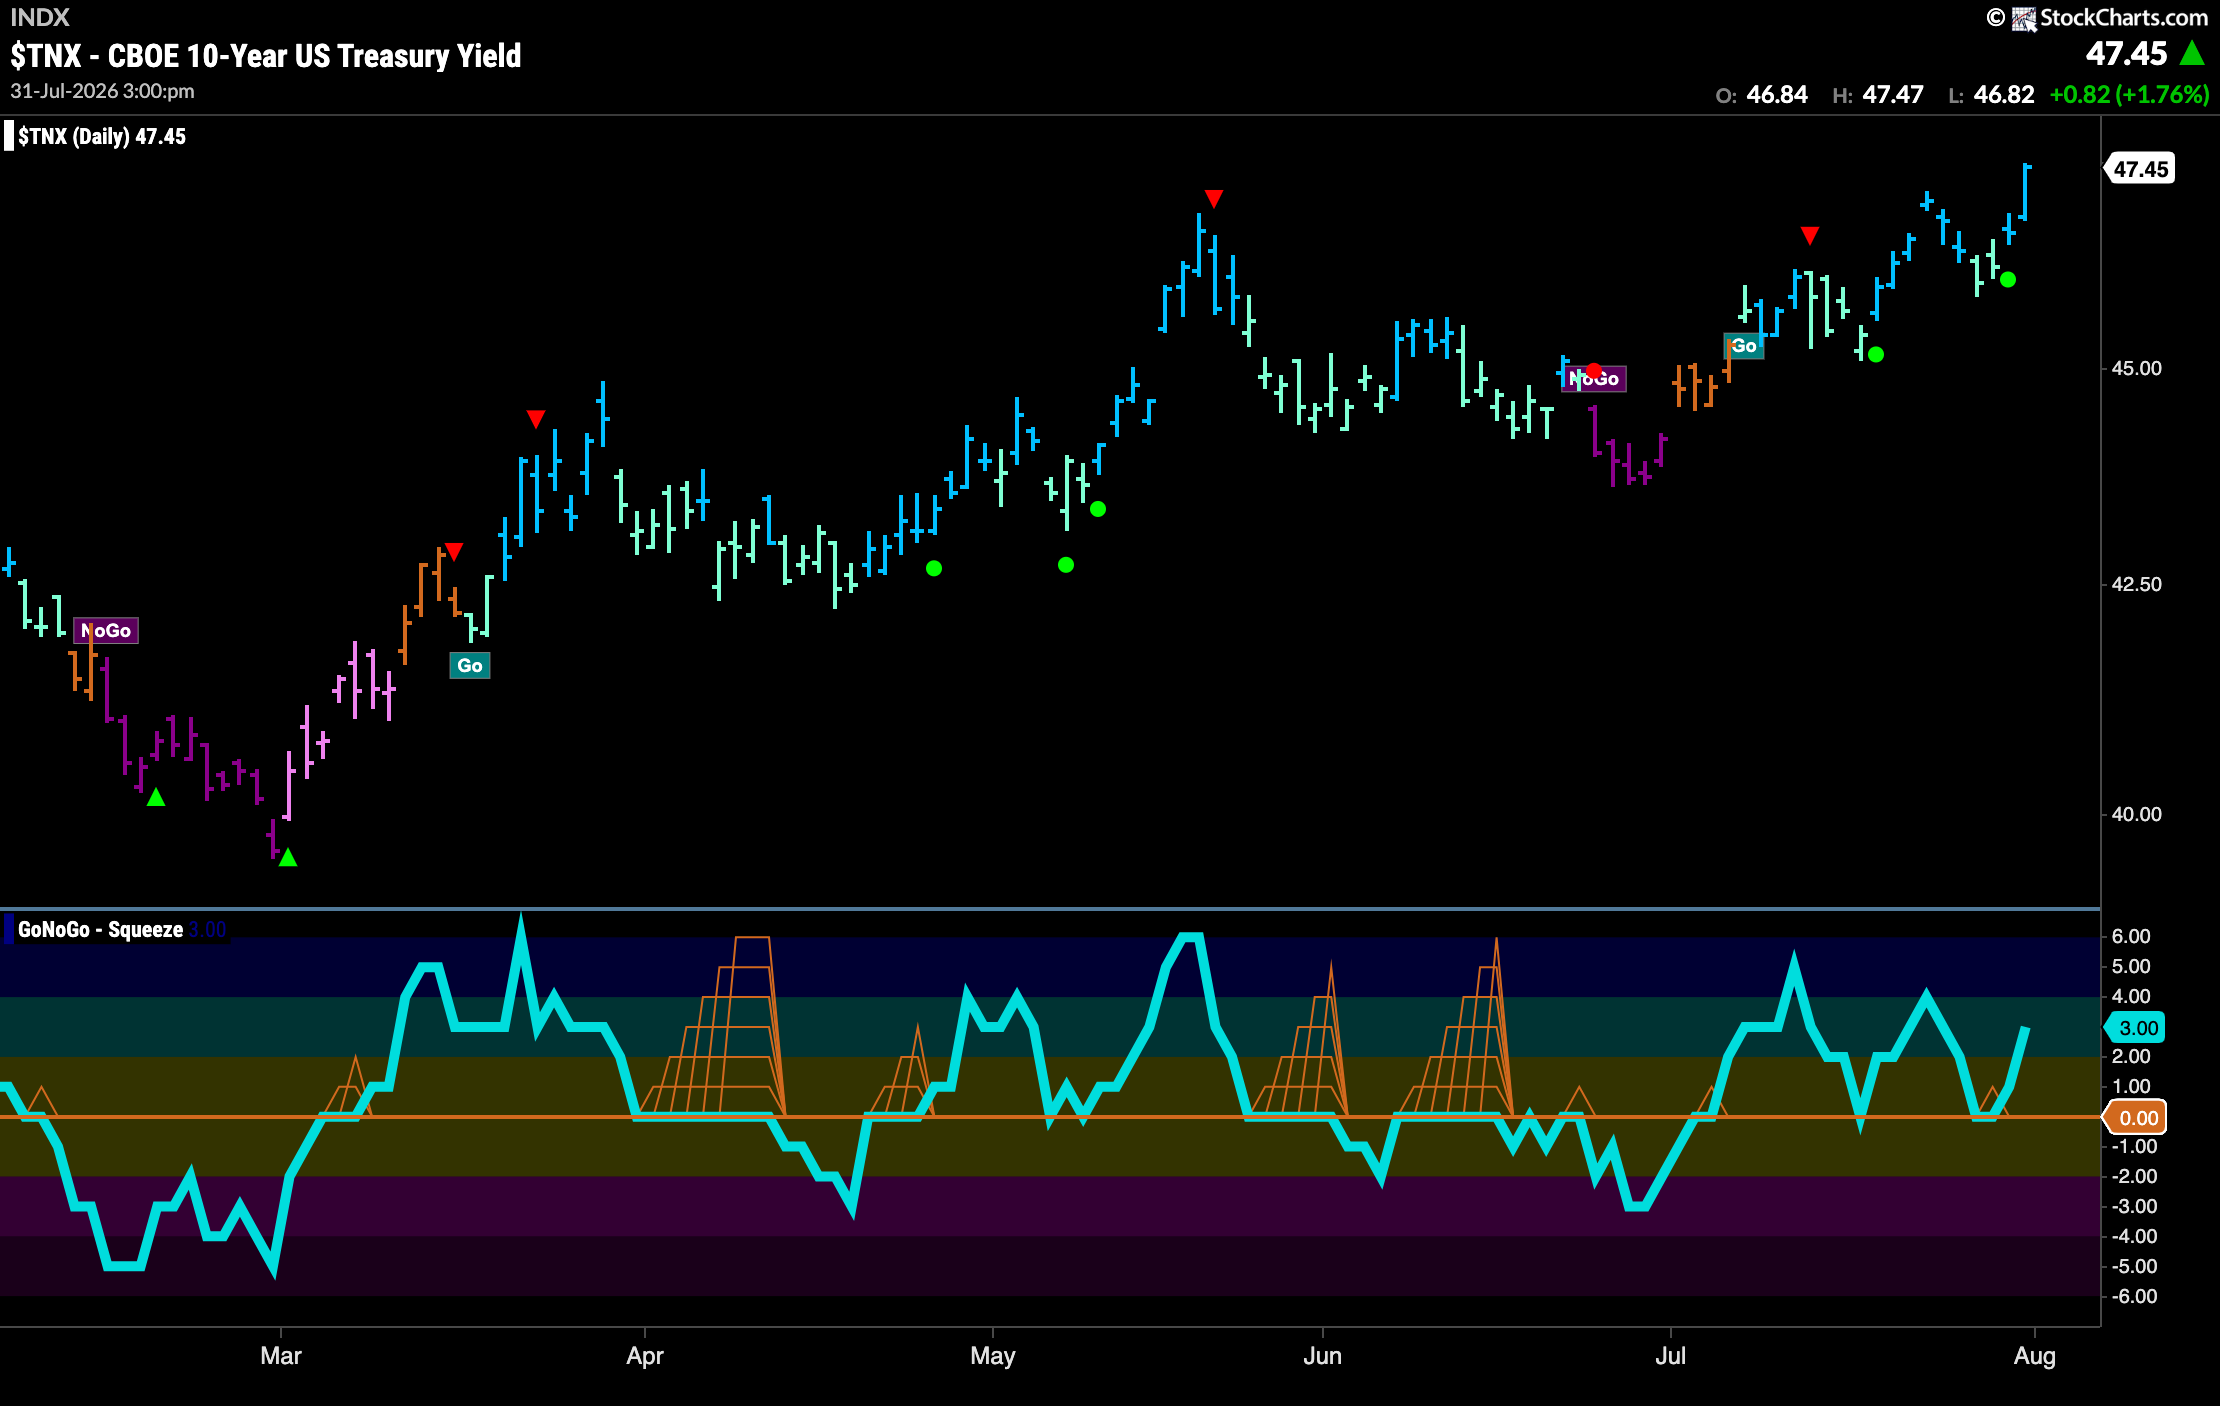Click the teal Go label in March
The height and width of the screenshot is (1406, 2220).
470,665
